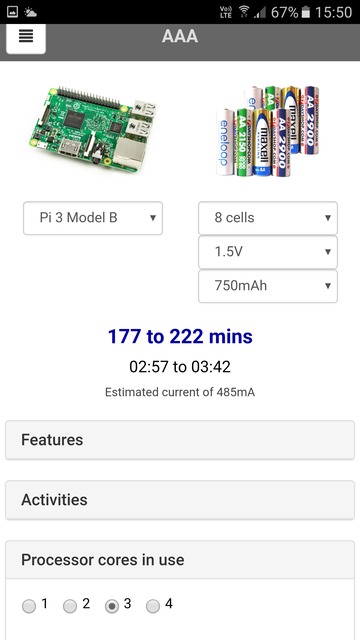Viewport: 360px width, 640px height.
Task: Select 3 processor cores radio button
Action: (111, 606)
